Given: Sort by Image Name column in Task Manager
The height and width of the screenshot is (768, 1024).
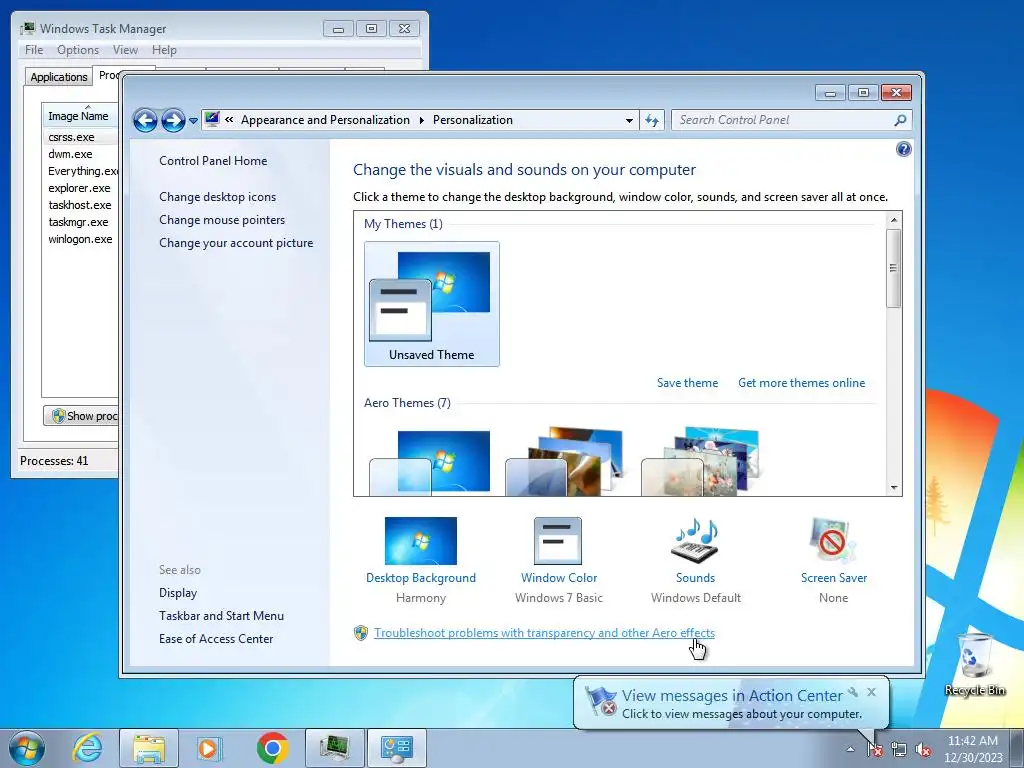Looking at the screenshot, I should (78, 116).
